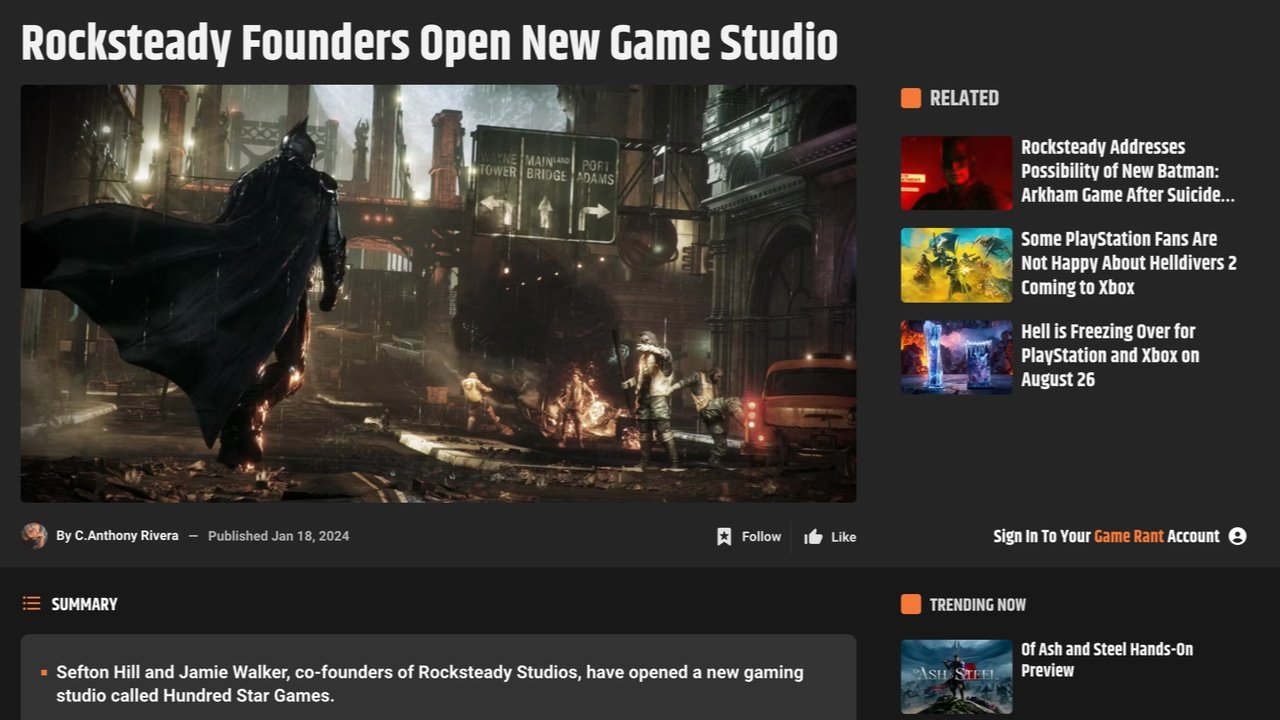Viewport: 1280px width, 720px height.
Task: Click the TRENDING NOW section heading
Action: 977,604
